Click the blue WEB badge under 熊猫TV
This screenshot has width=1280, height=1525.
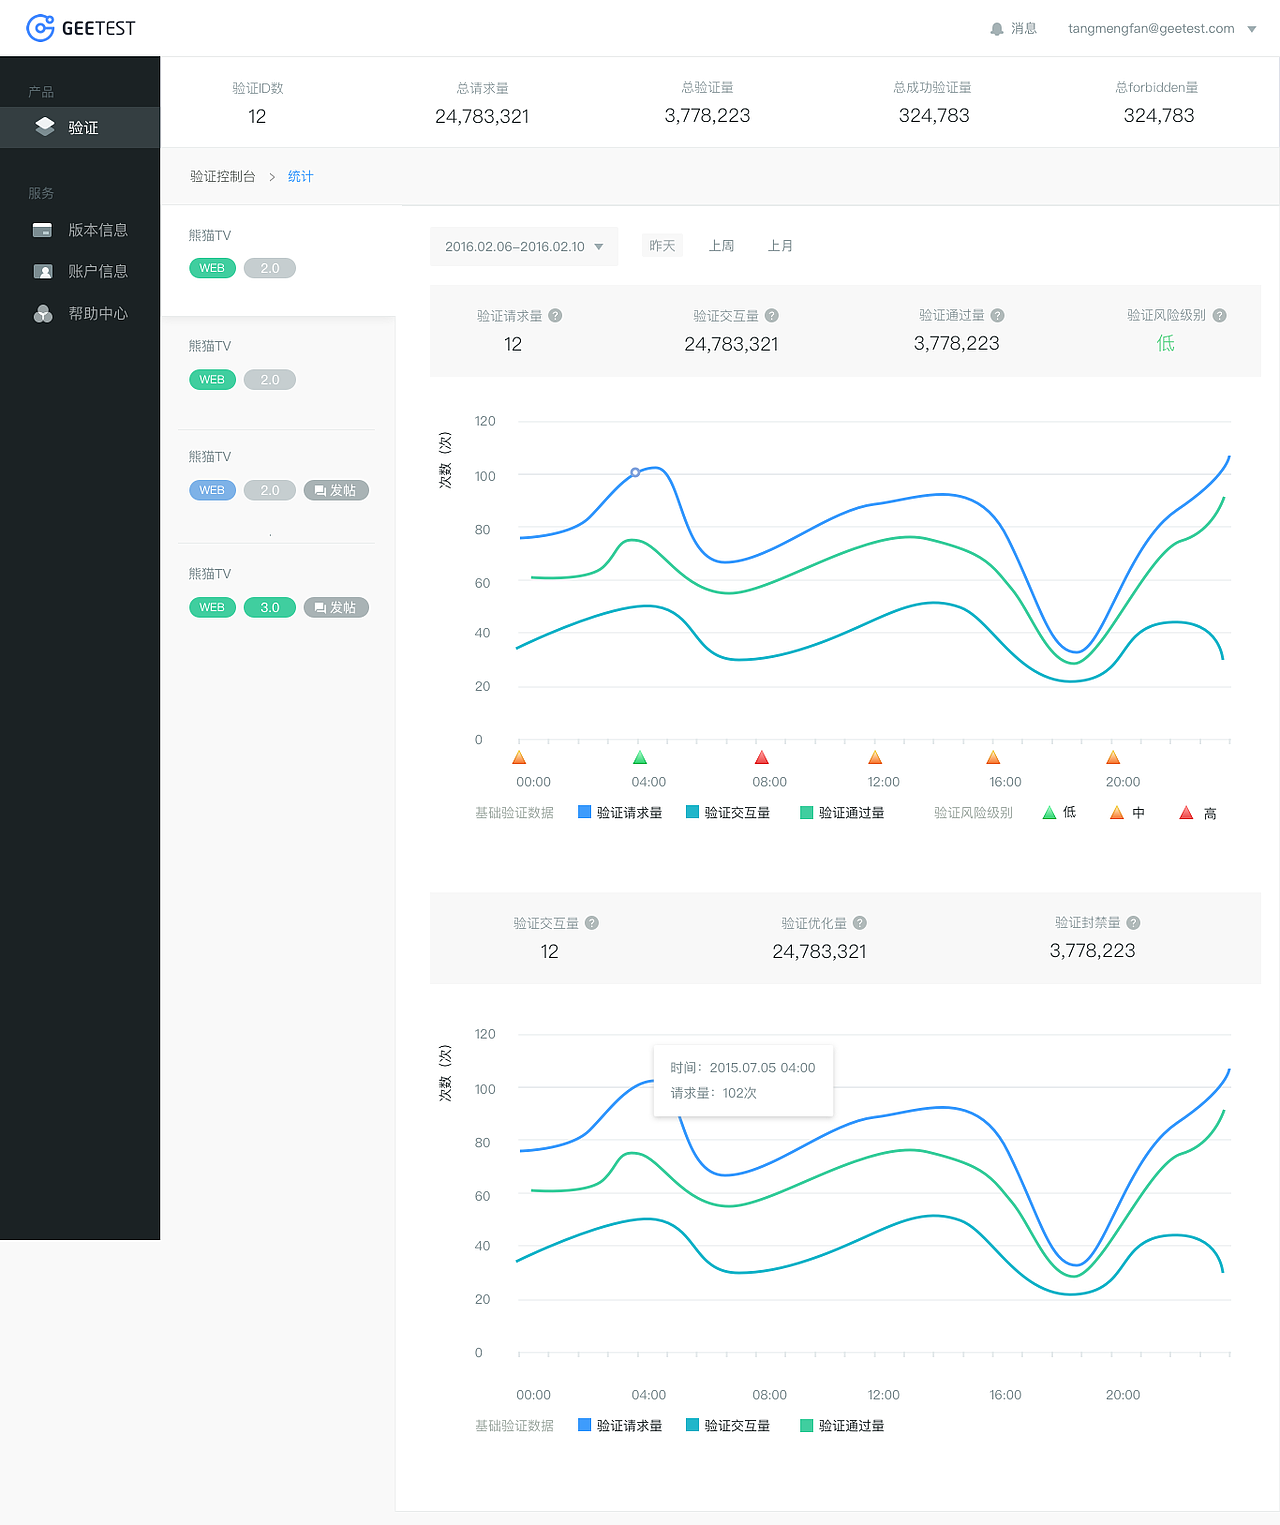[x=212, y=490]
